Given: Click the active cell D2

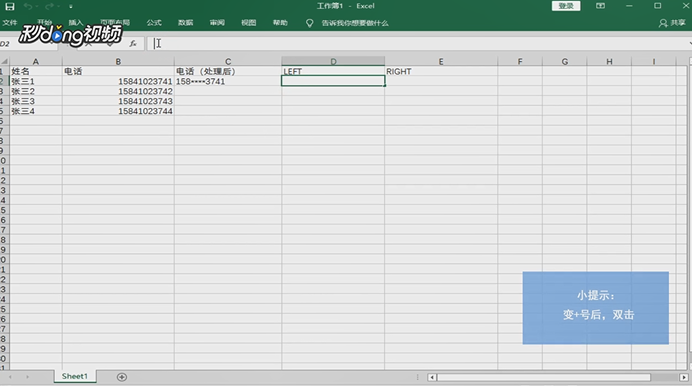Looking at the screenshot, I should click(333, 81).
